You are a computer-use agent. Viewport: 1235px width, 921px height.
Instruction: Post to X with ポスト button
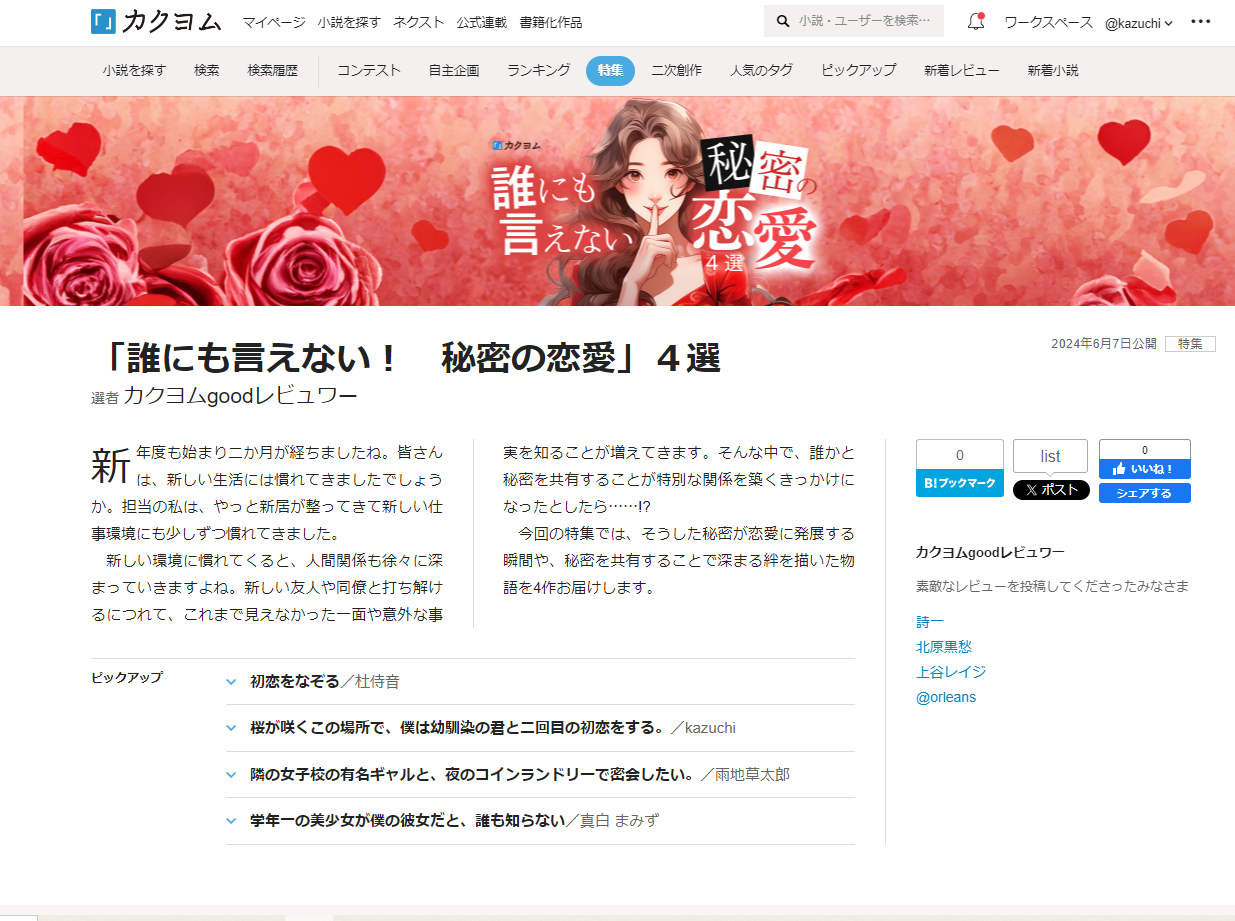[1050, 490]
